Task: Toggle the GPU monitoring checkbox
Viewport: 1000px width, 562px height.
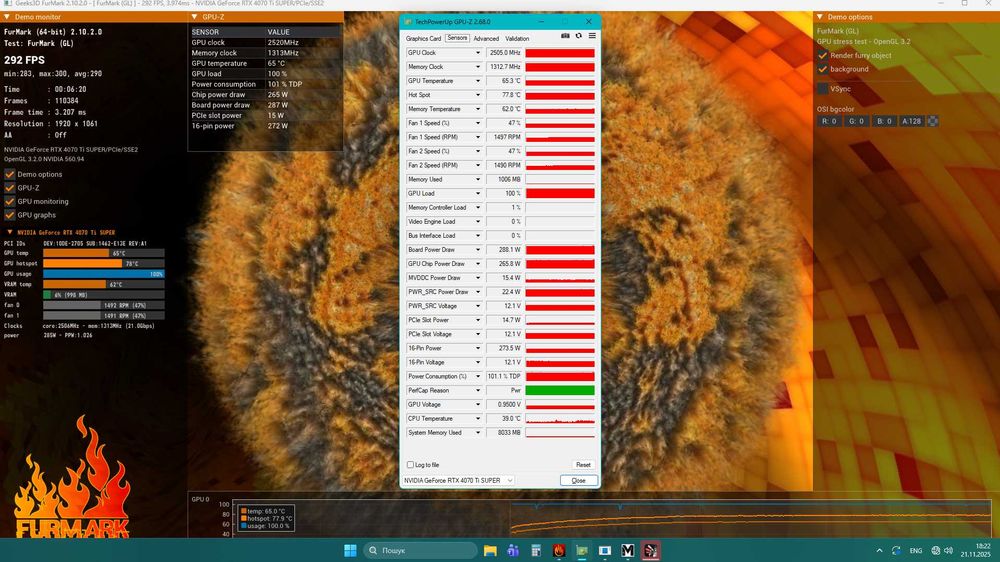Action: pos(10,202)
